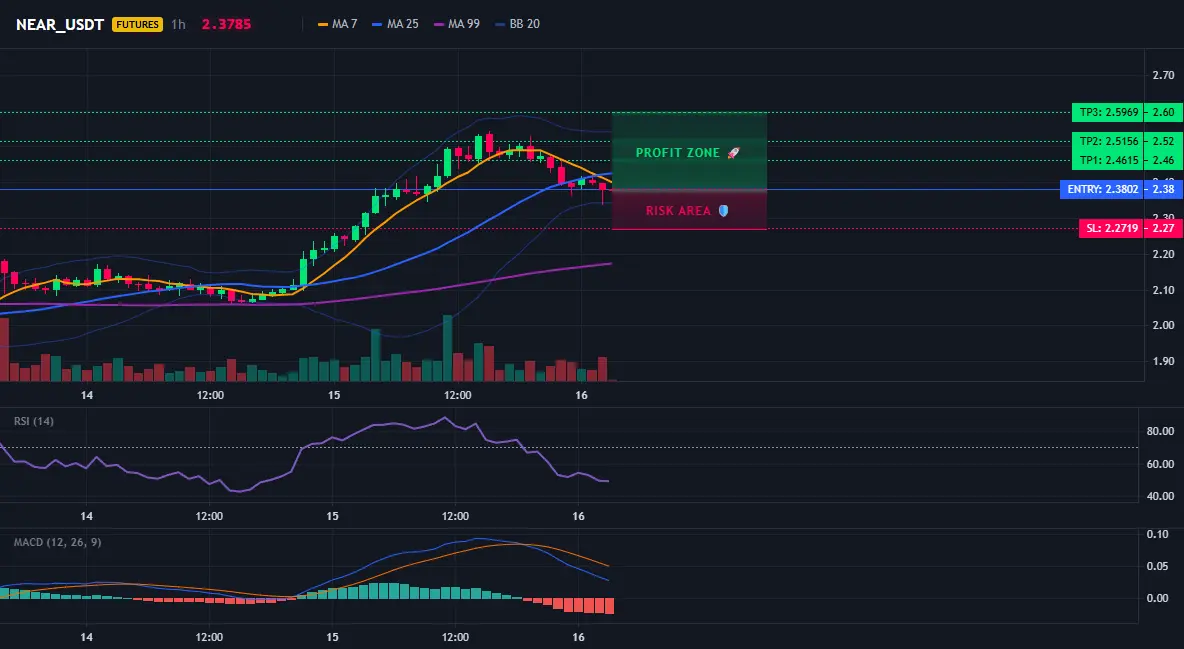Click the NEAR_USDT symbol name

[x=60, y=24]
